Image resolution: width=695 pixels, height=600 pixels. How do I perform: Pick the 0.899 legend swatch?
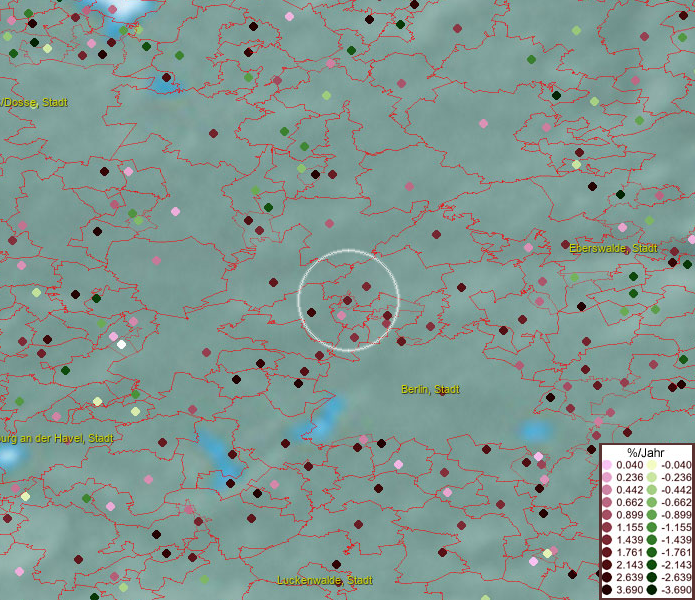click(x=607, y=515)
